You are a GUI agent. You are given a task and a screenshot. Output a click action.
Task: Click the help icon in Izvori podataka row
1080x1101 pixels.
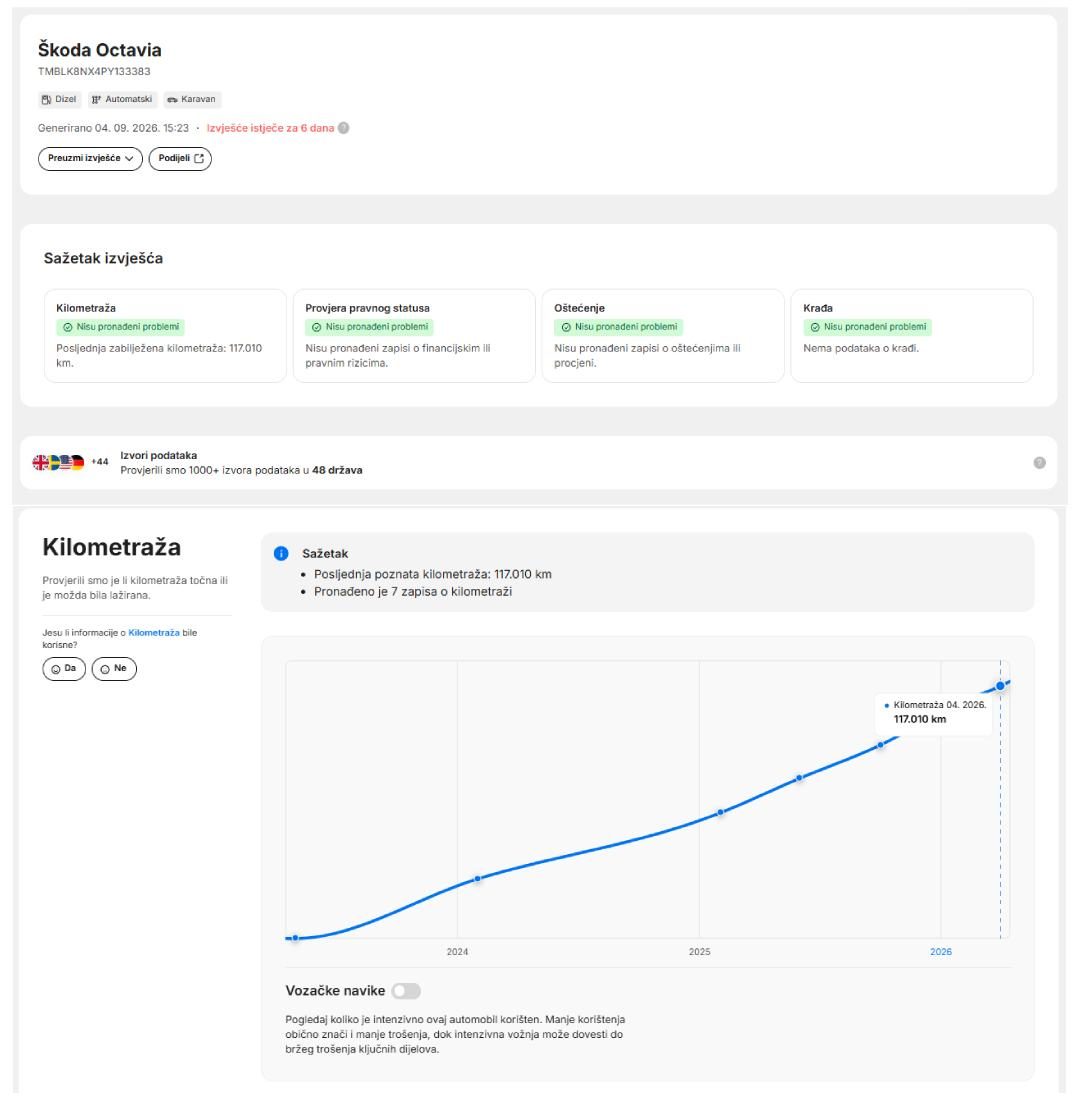coord(1040,463)
